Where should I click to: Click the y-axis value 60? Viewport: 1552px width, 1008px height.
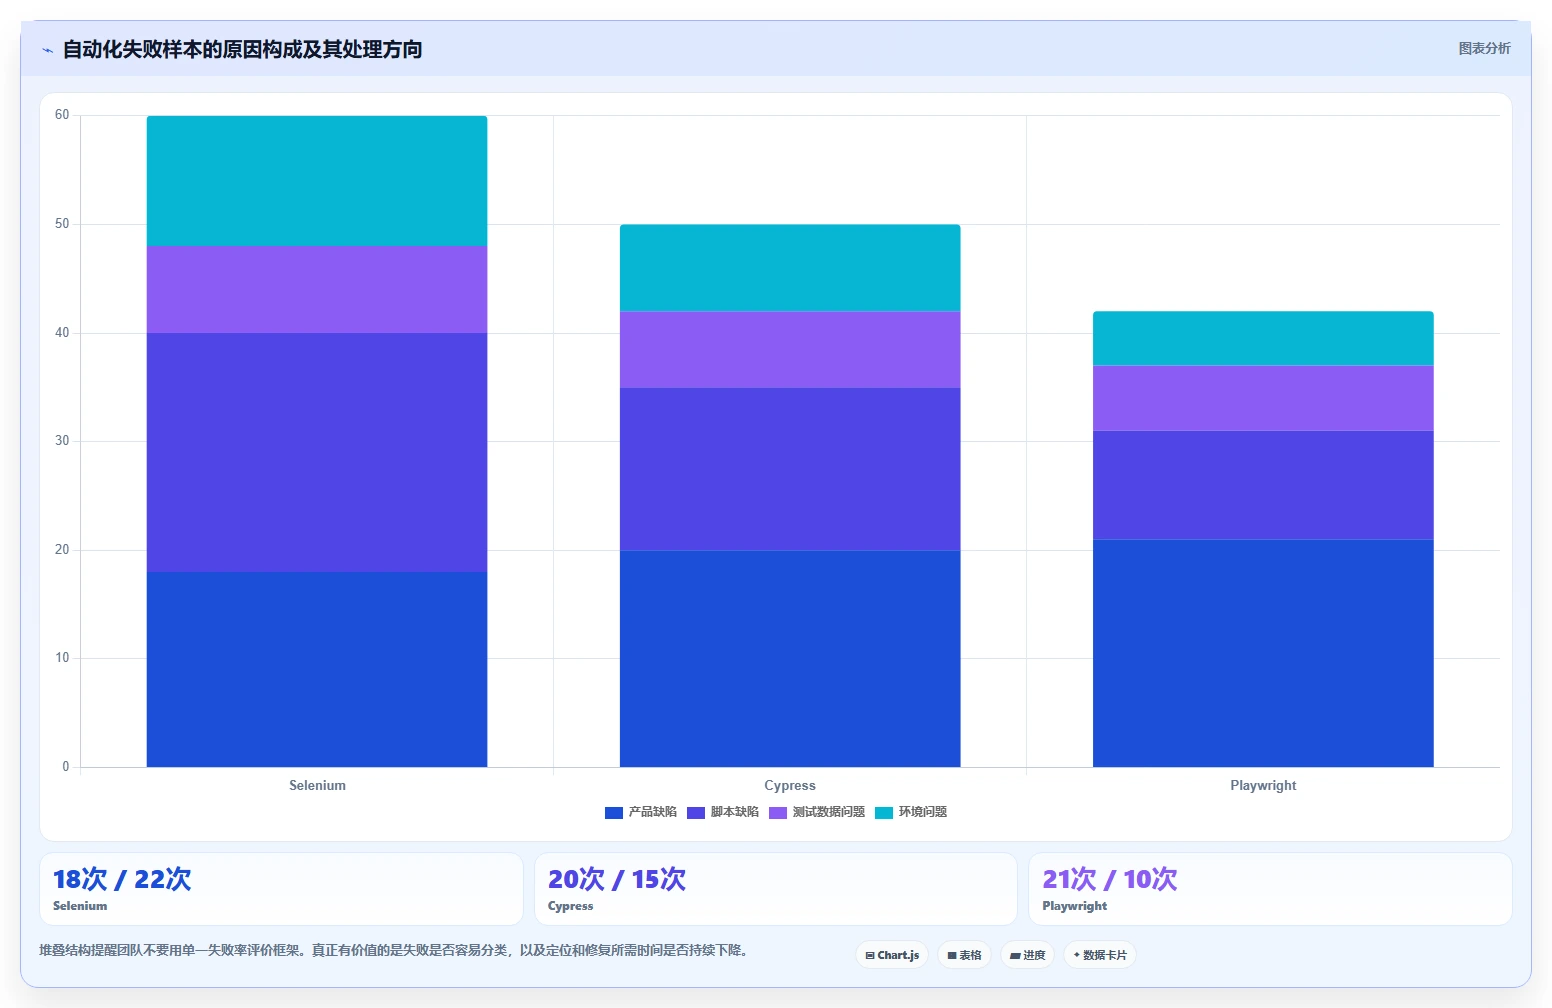click(x=62, y=115)
